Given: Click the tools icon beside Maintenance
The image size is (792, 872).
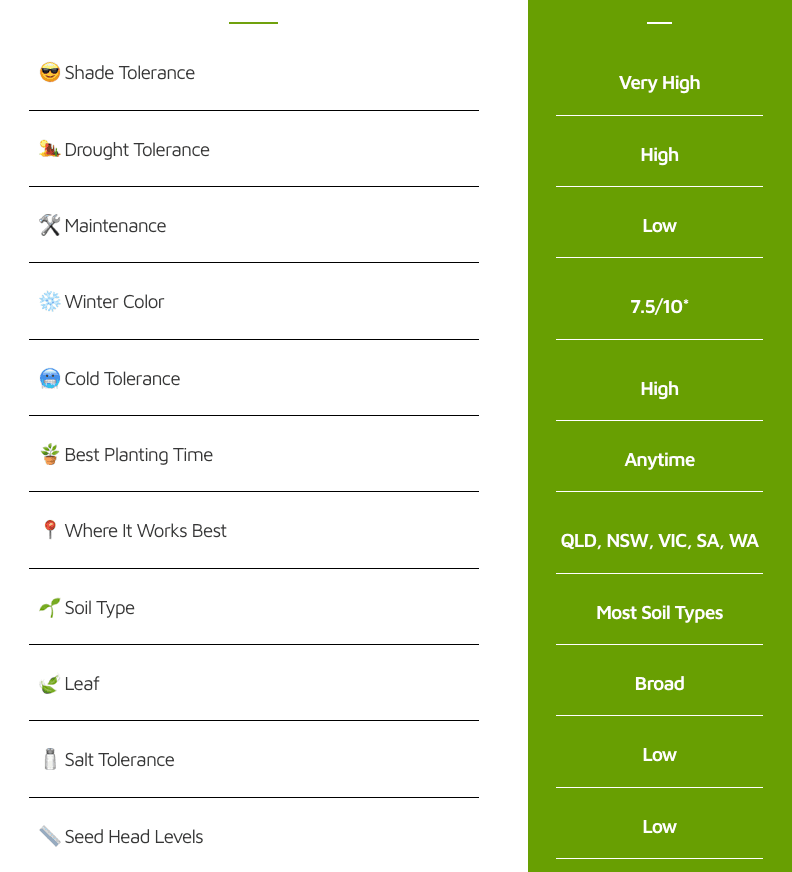Looking at the screenshot, I should 49,226.
